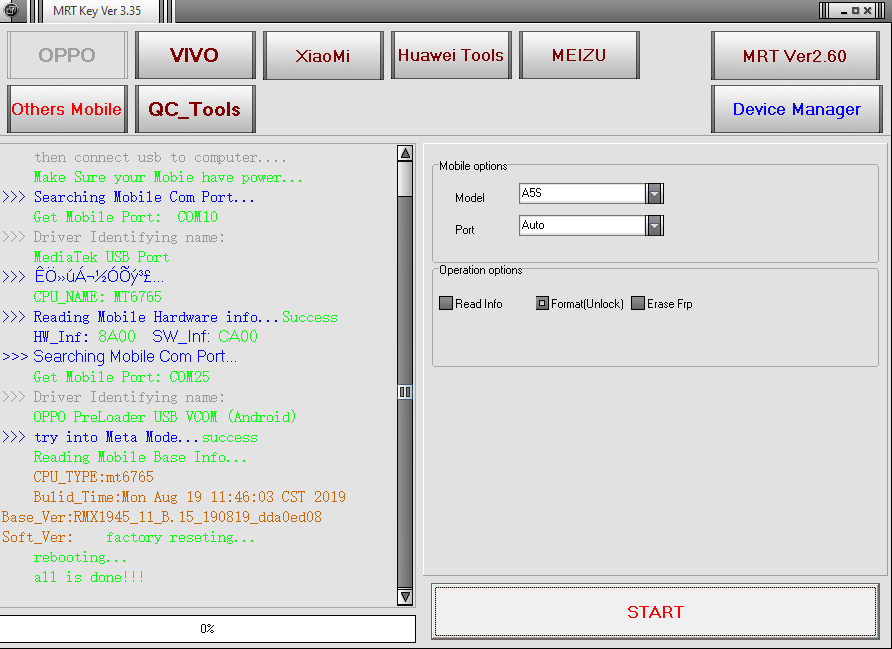Click log line 'try into Meta Mode...success'
The image size is (892, 649).
[145, 437]
